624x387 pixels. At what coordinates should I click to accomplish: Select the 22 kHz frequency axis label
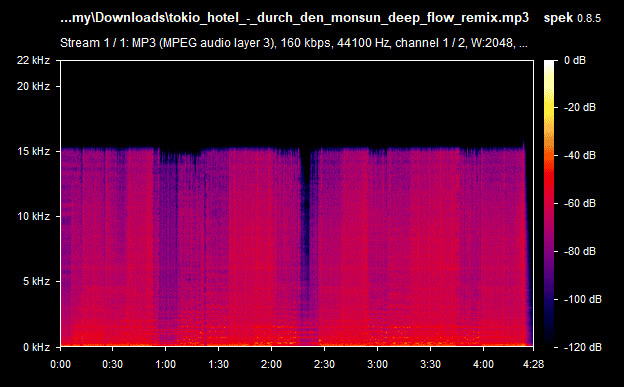click(33, 61)
